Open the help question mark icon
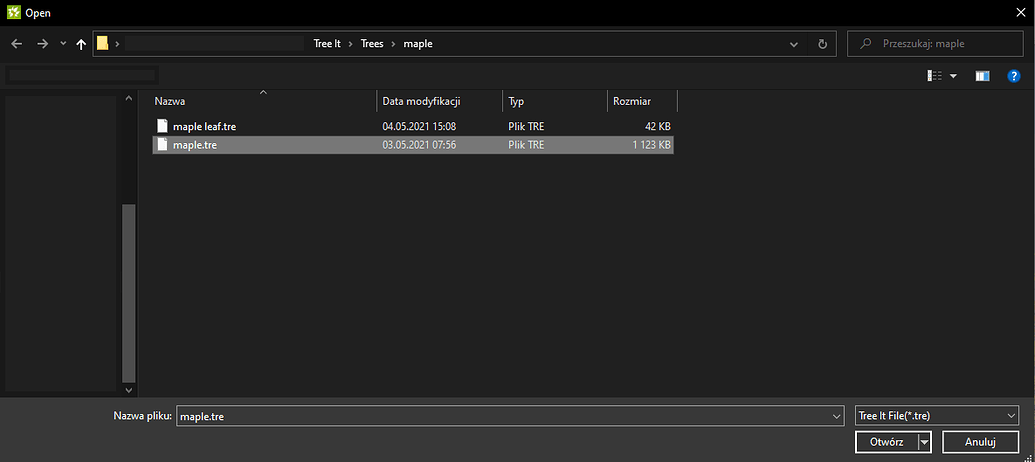Image resolution: width=1035 pixels, height=462 pixels. [1012, 76]
